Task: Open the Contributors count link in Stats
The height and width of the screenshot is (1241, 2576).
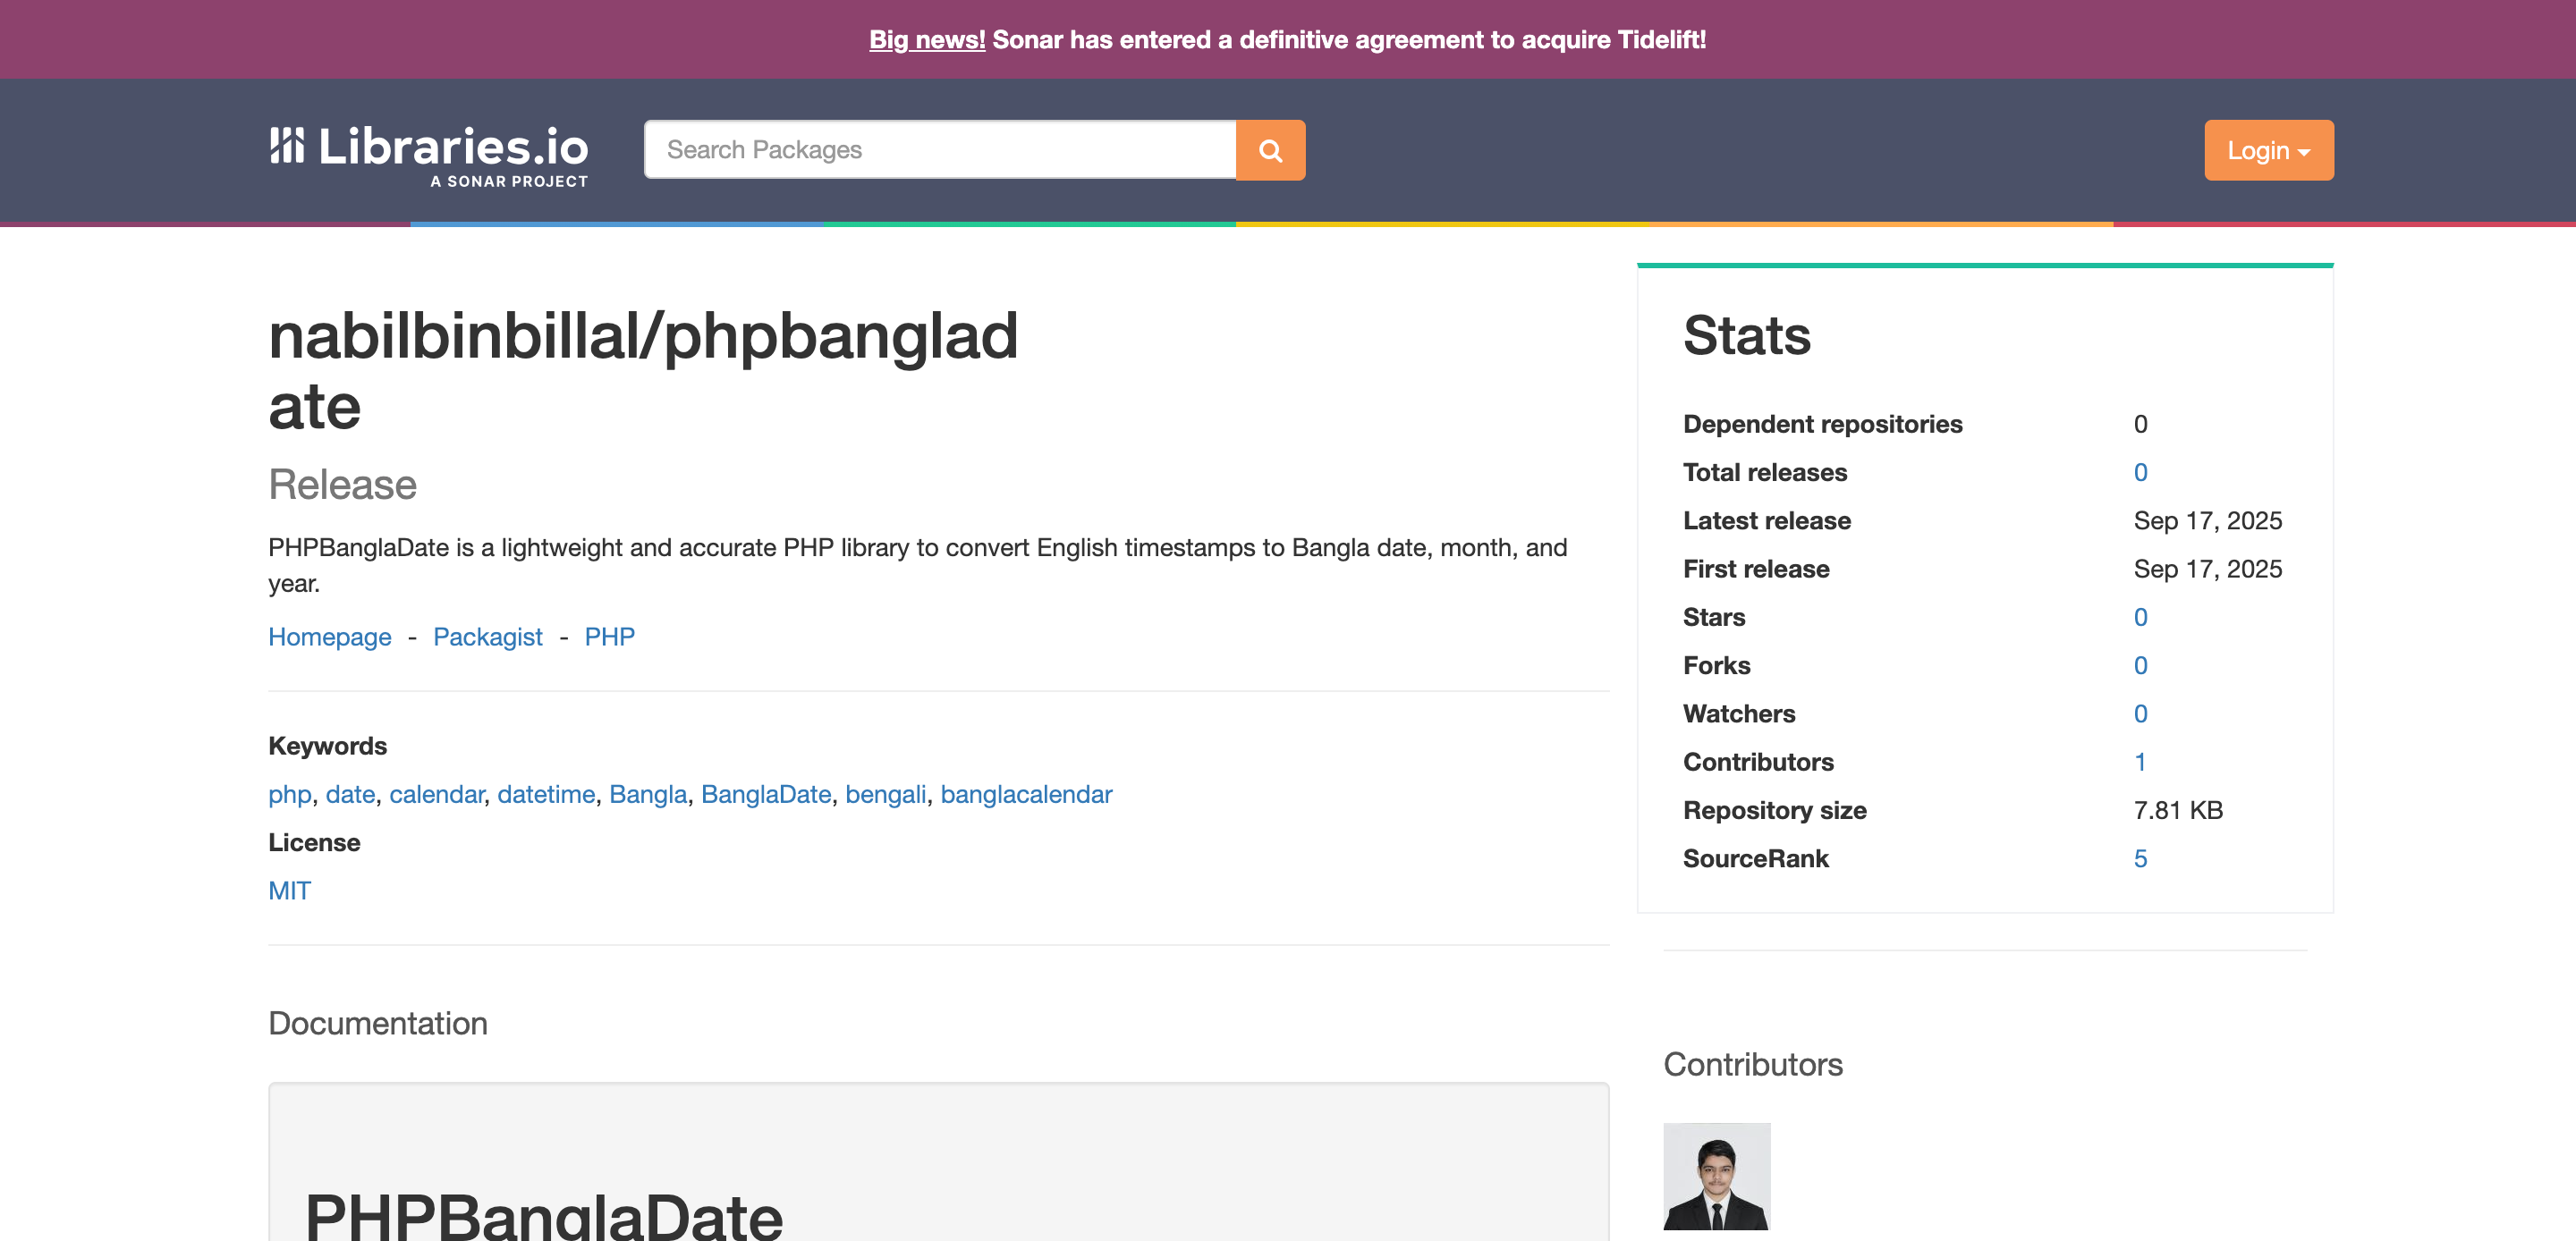Action: click(2140, 762)
